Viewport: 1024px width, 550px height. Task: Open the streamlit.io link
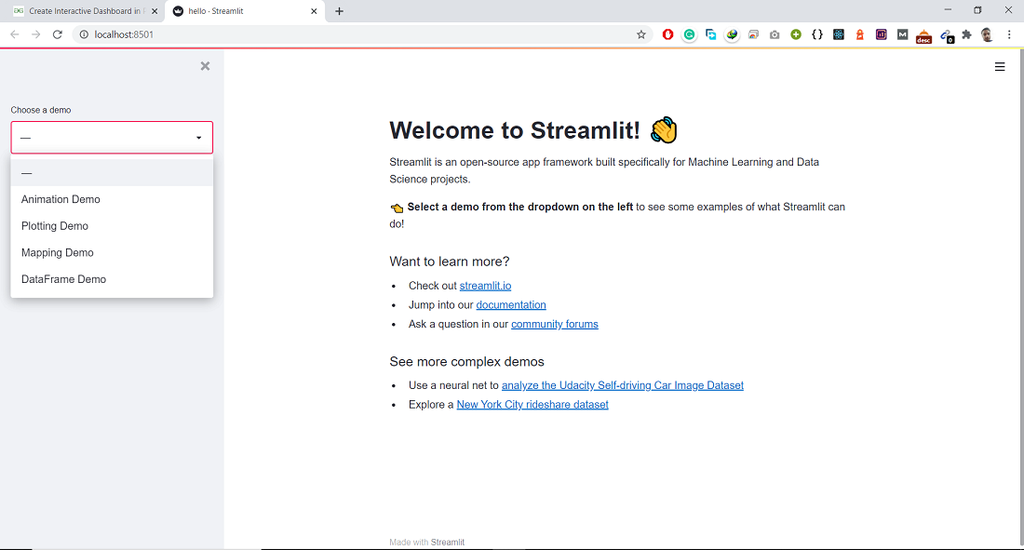[485, 285]
